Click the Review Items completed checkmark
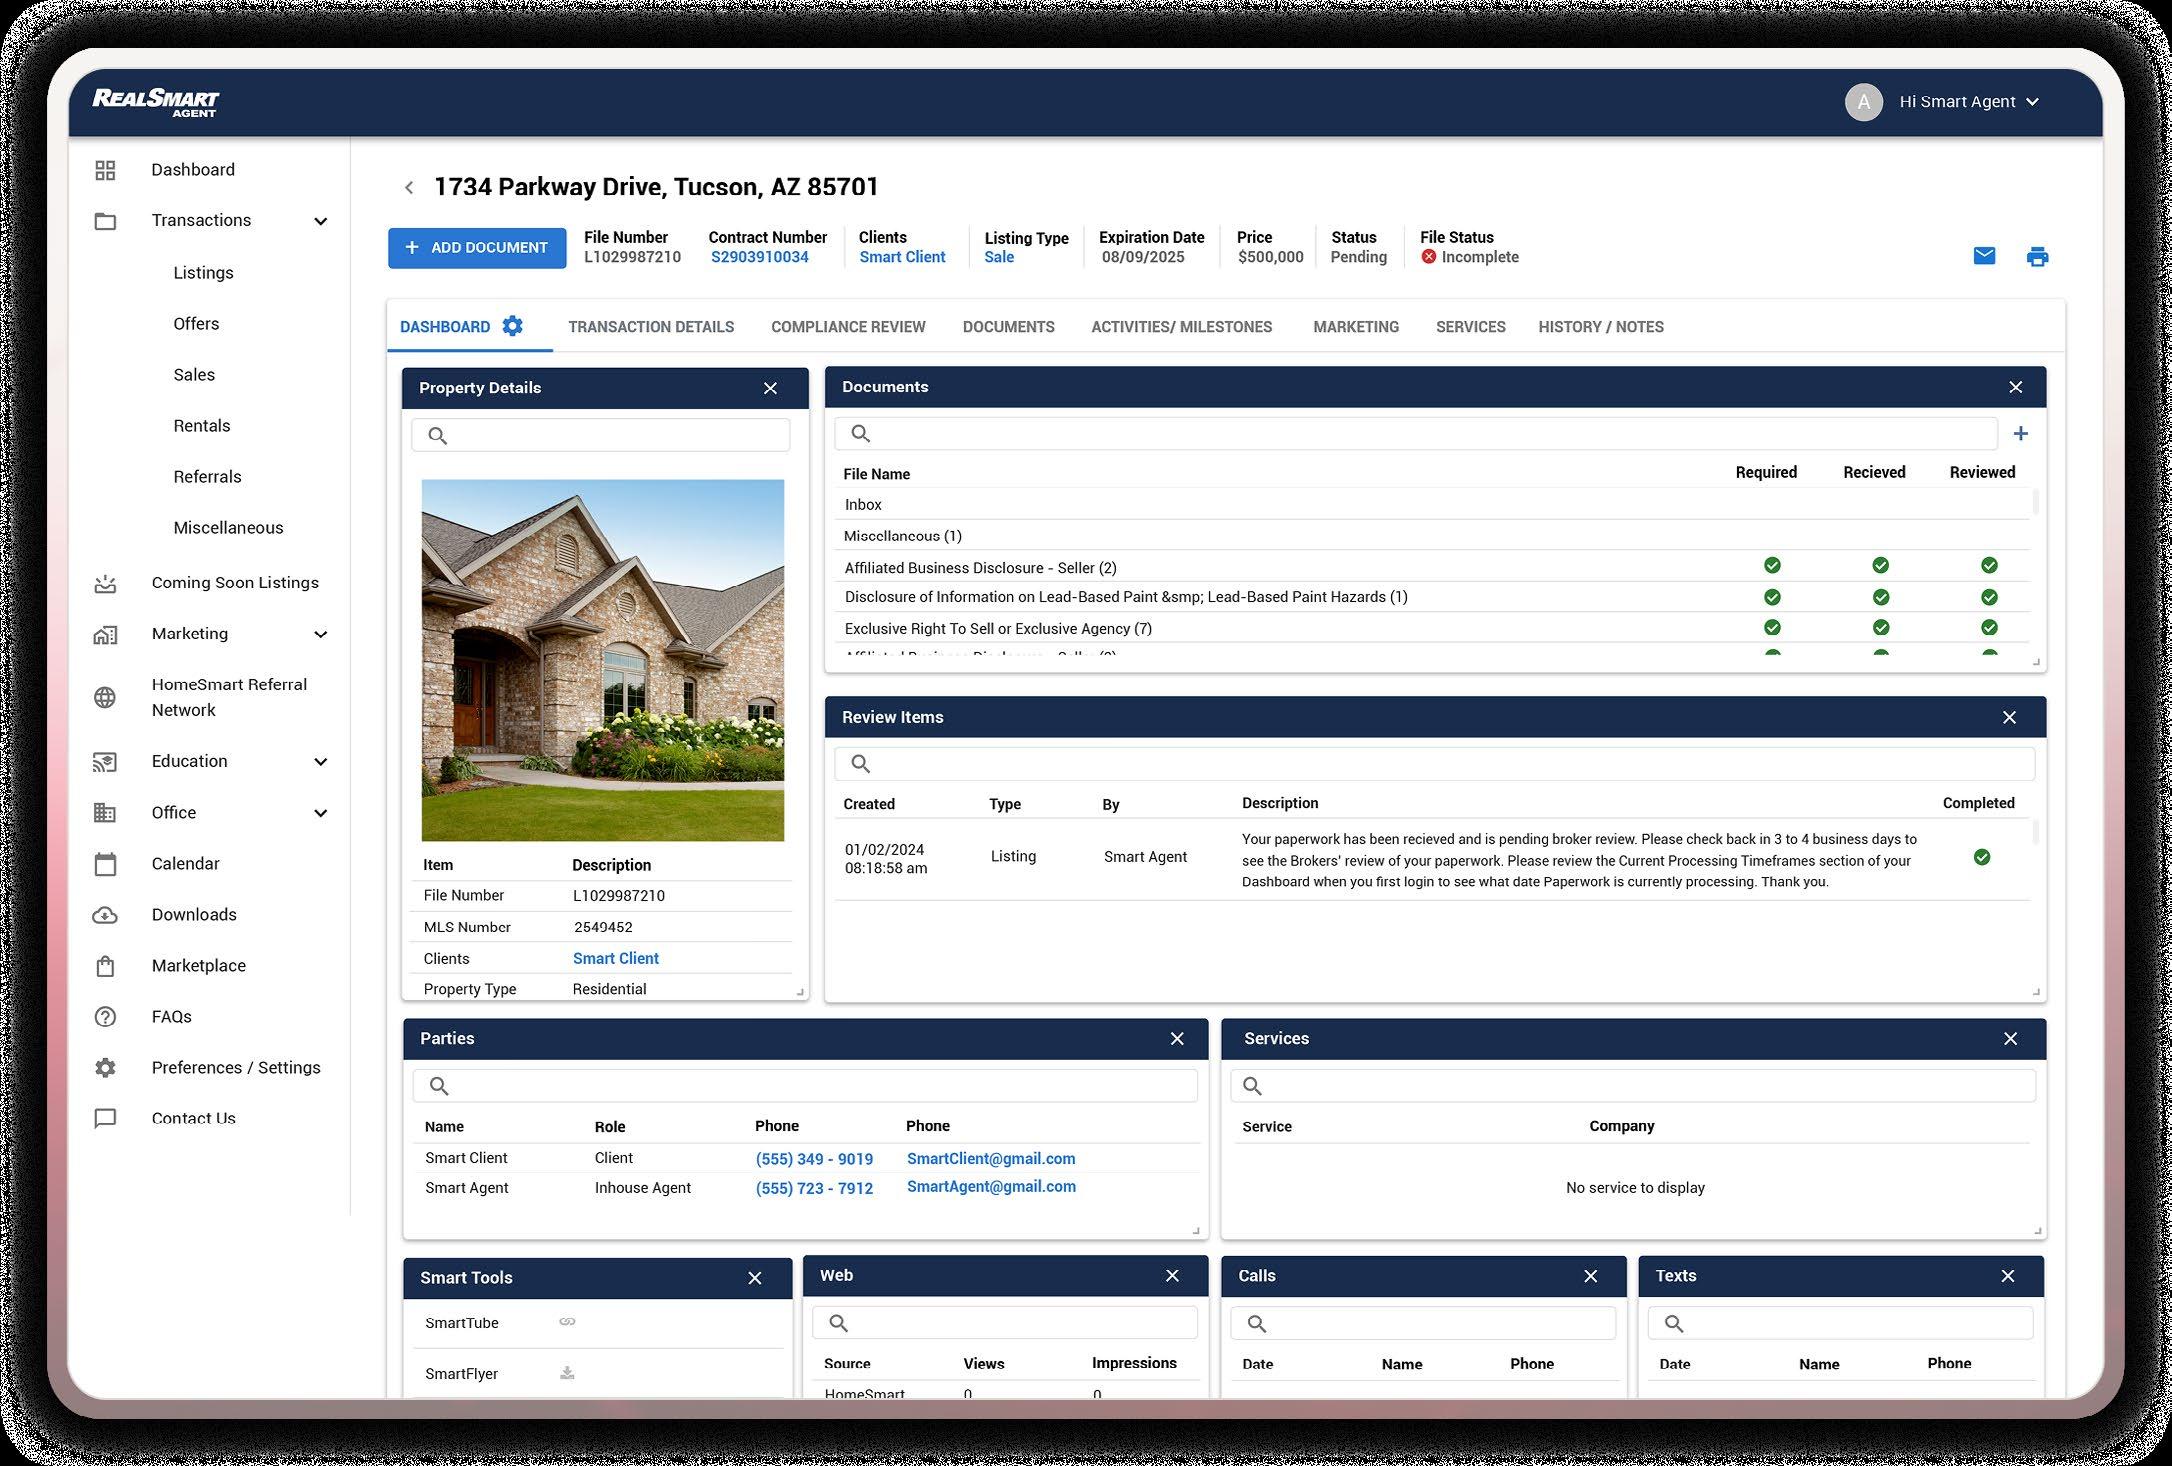 click(x=1981, y=857)
